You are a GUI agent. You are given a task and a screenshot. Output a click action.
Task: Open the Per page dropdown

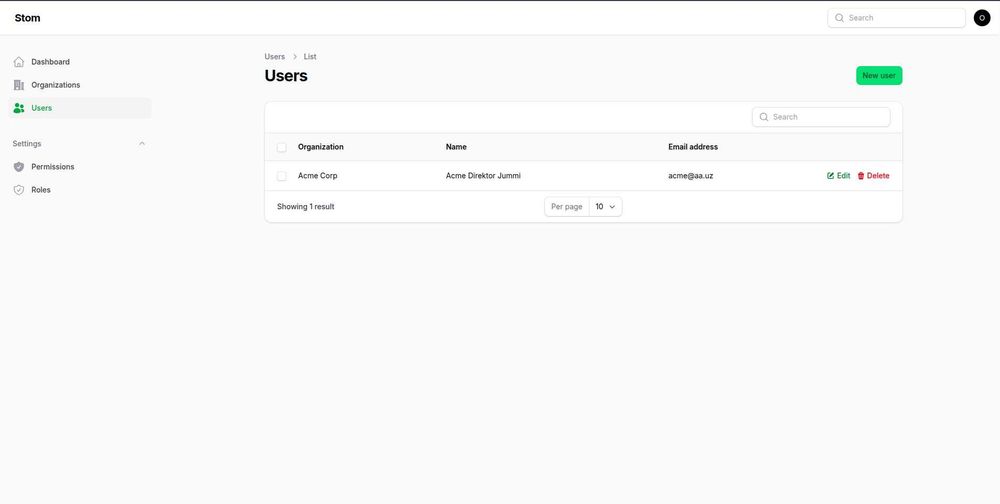tap(605, 207)
